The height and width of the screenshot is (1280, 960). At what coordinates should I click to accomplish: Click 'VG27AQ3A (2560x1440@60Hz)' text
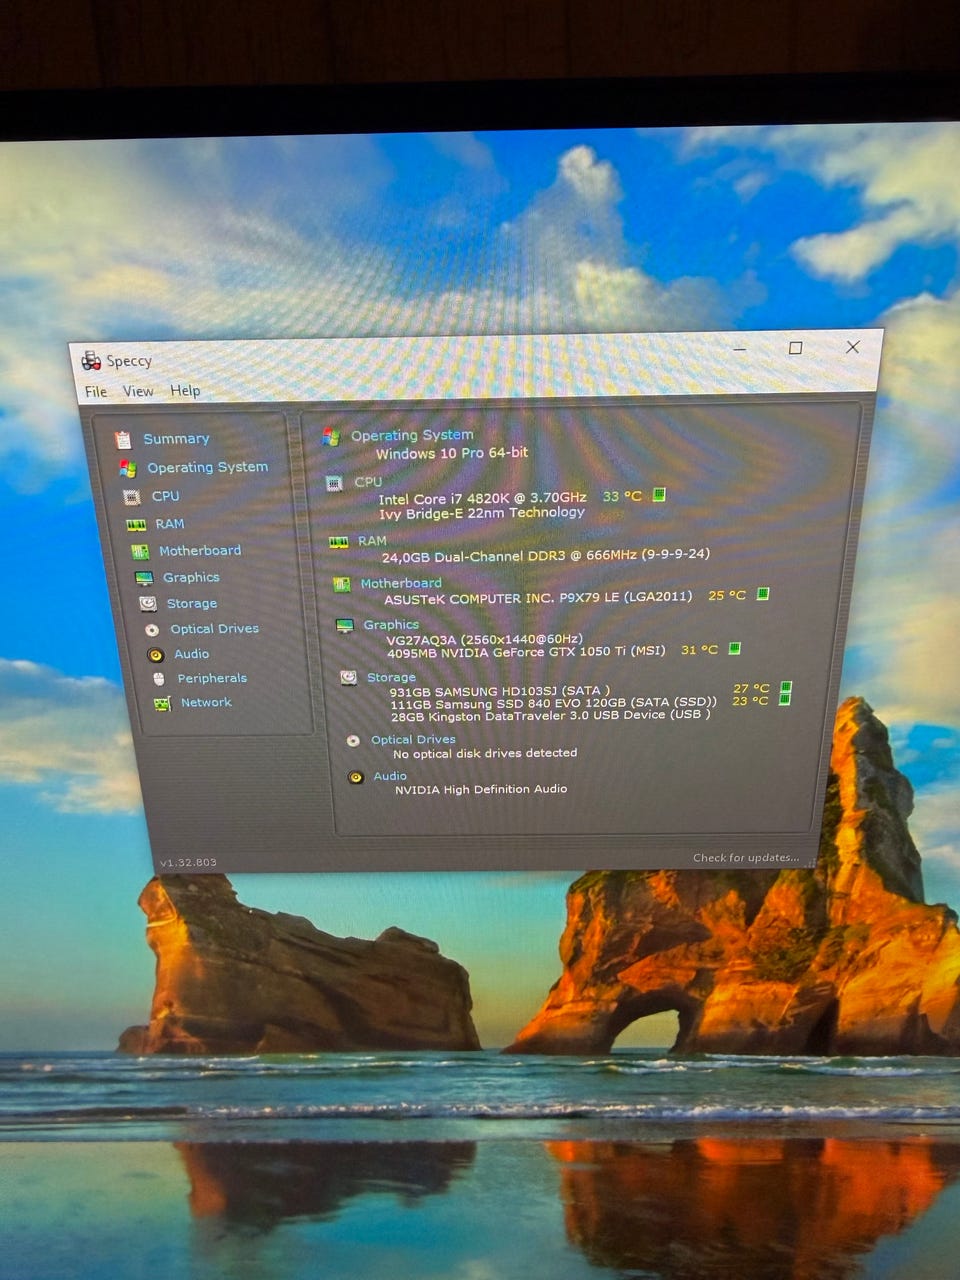click(x=485, y=639)
